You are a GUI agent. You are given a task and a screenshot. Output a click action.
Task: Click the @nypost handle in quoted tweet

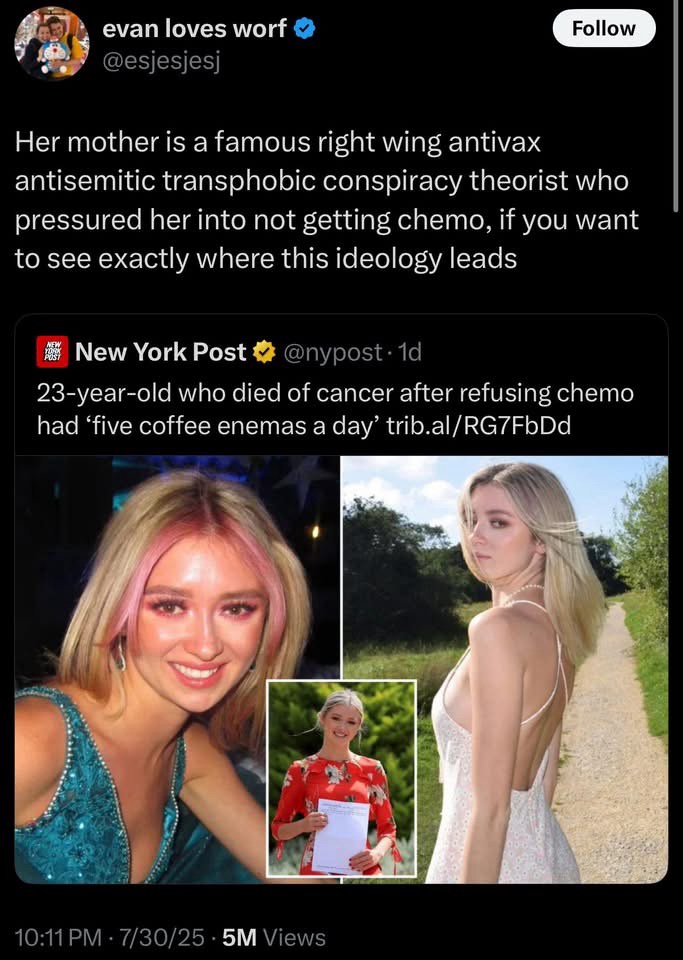click(x=332, y=352)
